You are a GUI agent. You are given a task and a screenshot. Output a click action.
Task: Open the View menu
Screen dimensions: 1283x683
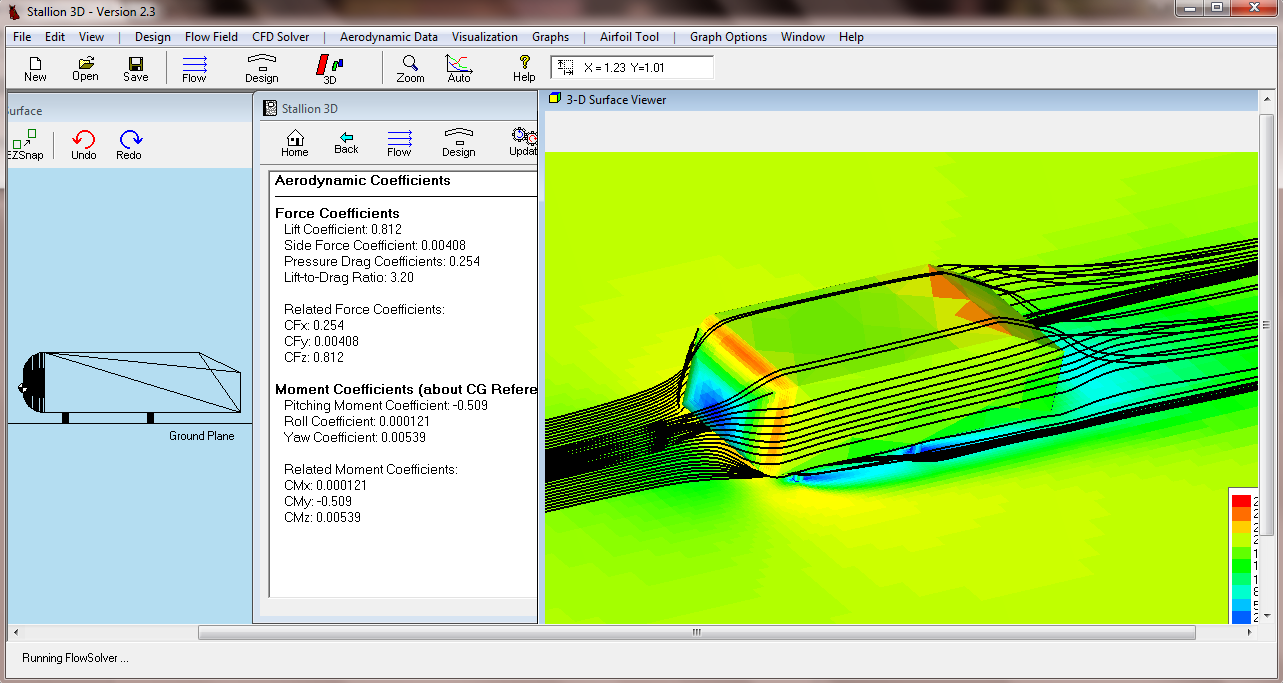92,37
